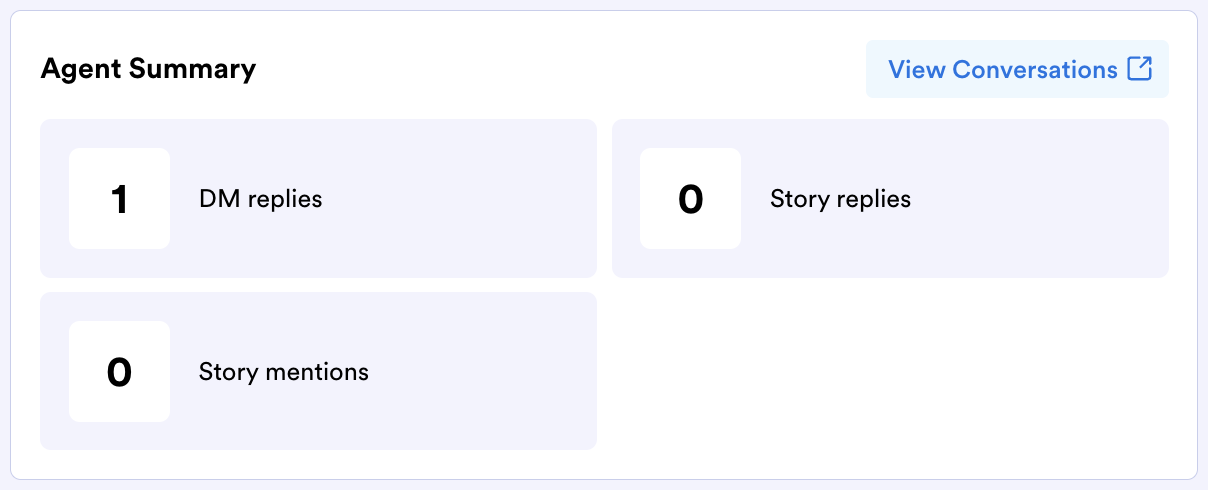Open the Story replies summary card
Image resolution: width=1208 pixels, height=490 pixels.
pos(1020,198)
